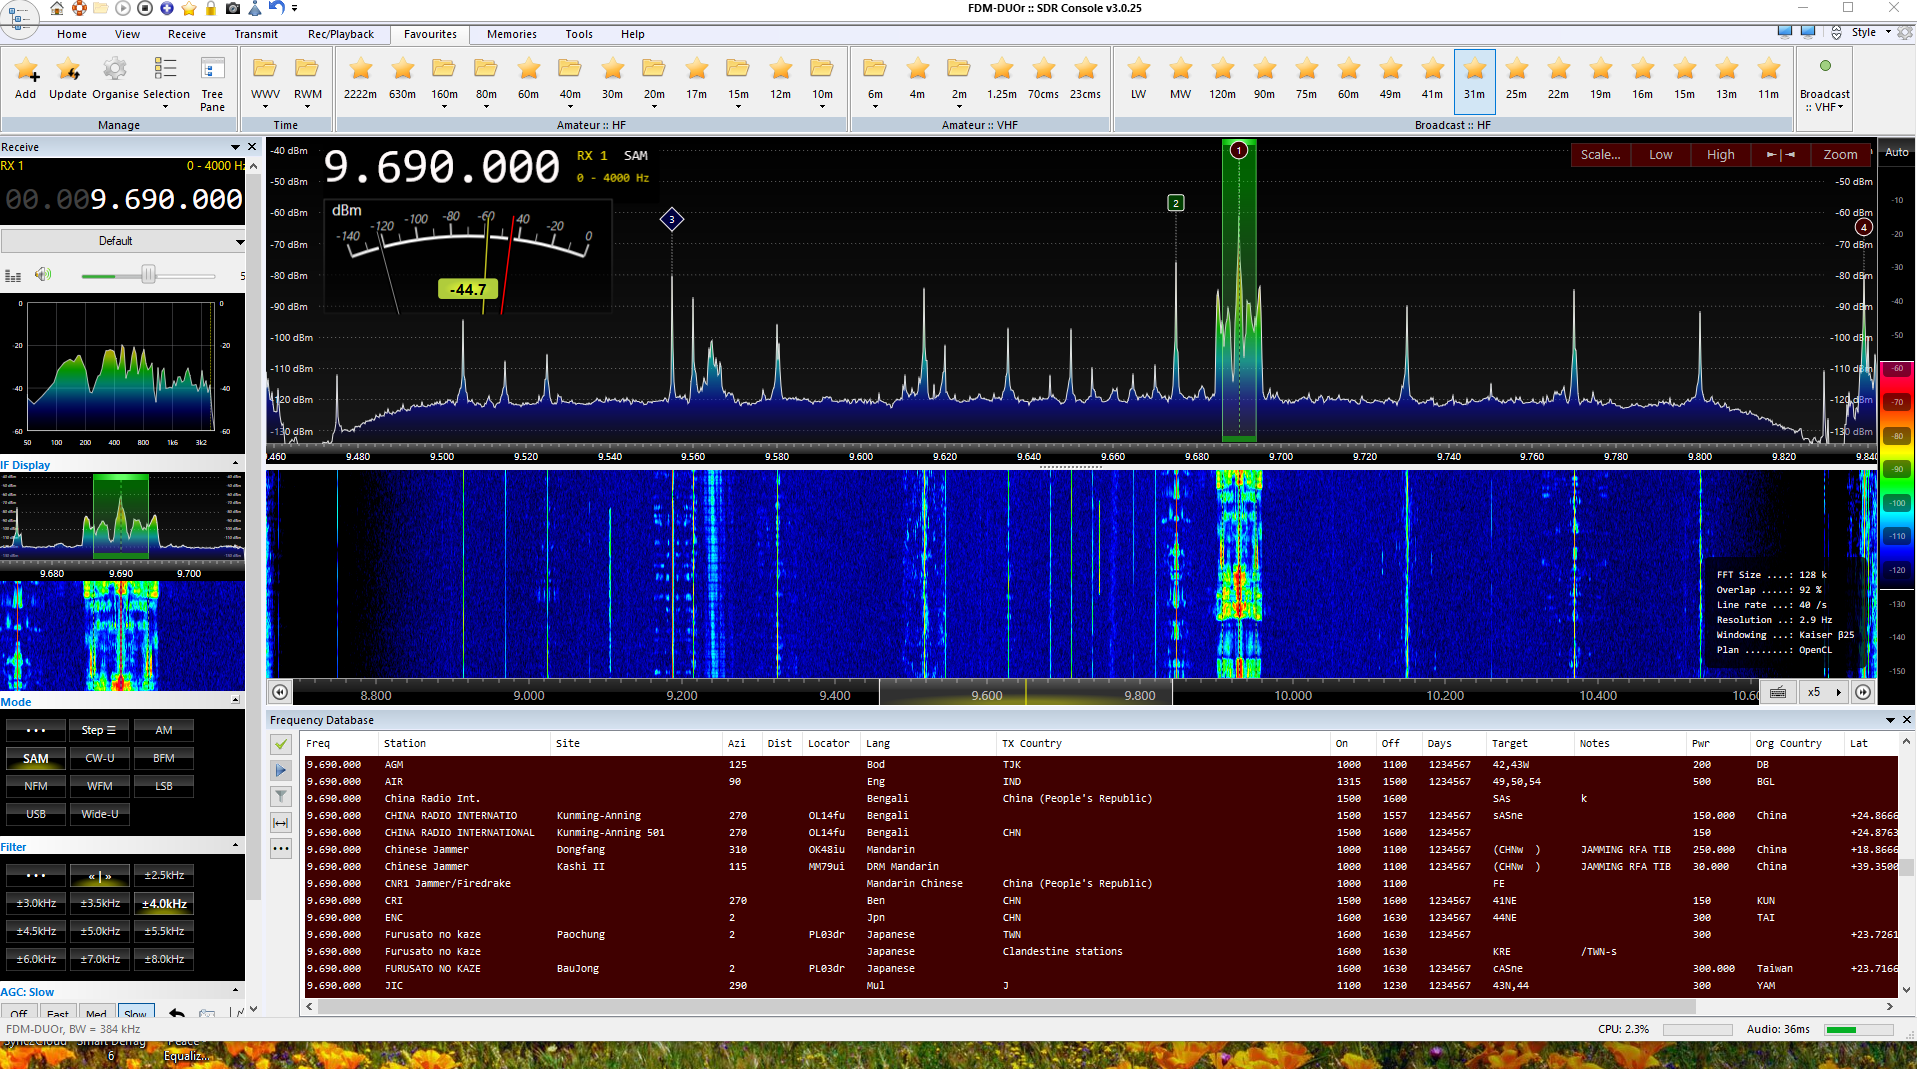The width and height of the screenshot is (1917, 1069).
Task: Open the Tree Pane view
Action: pos(212,70)
